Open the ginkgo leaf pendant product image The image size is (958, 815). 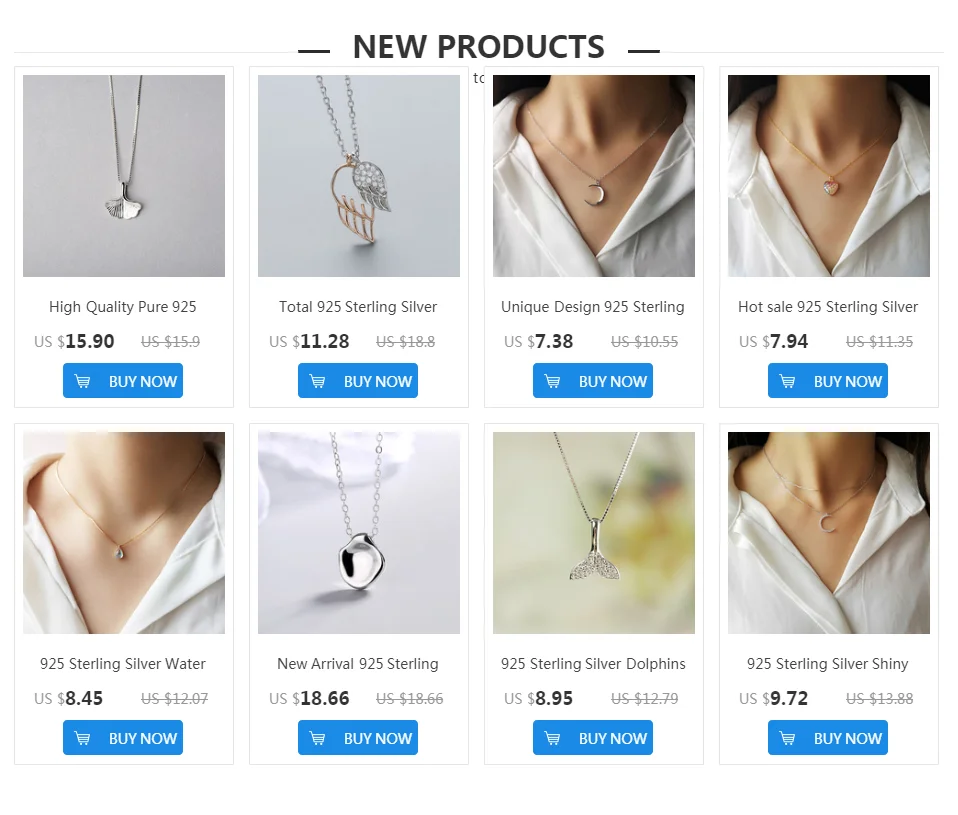click(124, 176)
